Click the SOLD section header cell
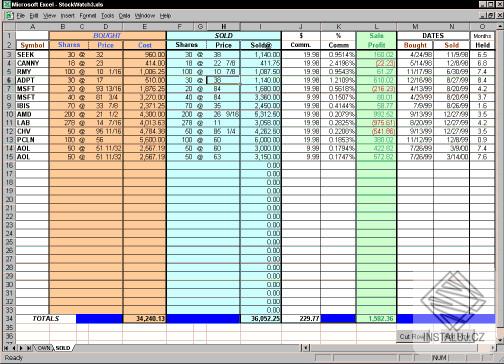The width and height of the screenshot is (504, 364). pos(224,36)
